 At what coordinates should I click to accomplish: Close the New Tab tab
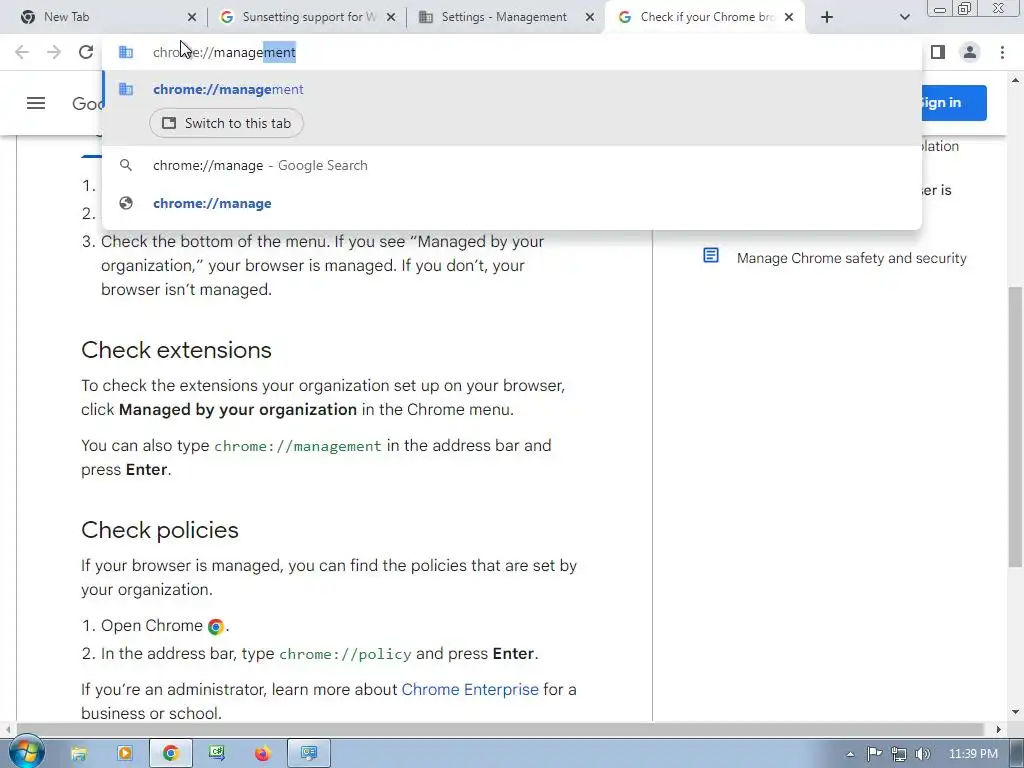[191, 17]
